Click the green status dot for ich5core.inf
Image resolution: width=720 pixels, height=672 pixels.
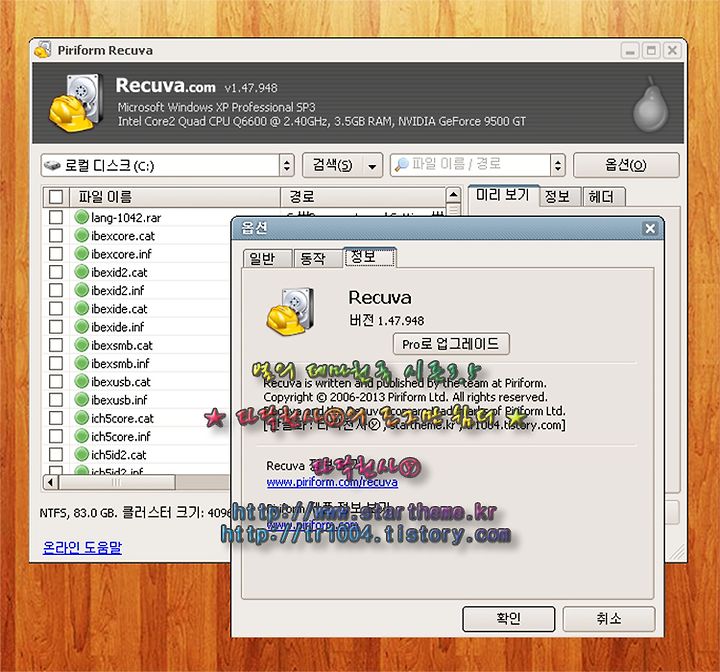point(81,435)
